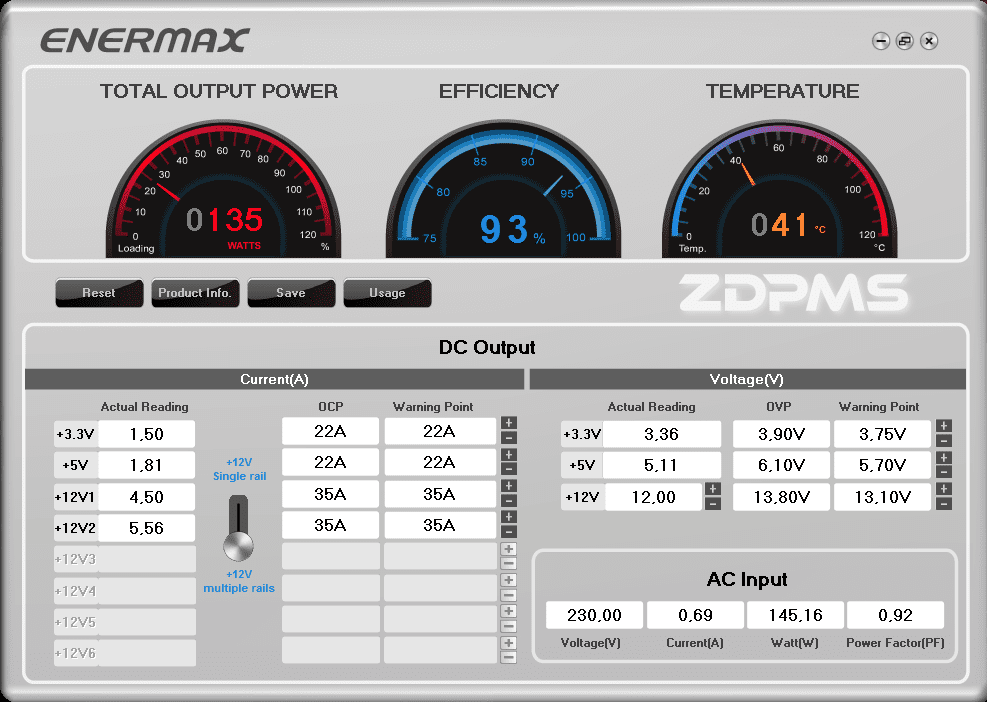This screenshot has height=702, width=987.
Task: Decrease +5V current warning point
Action: (x=509, y=469)
